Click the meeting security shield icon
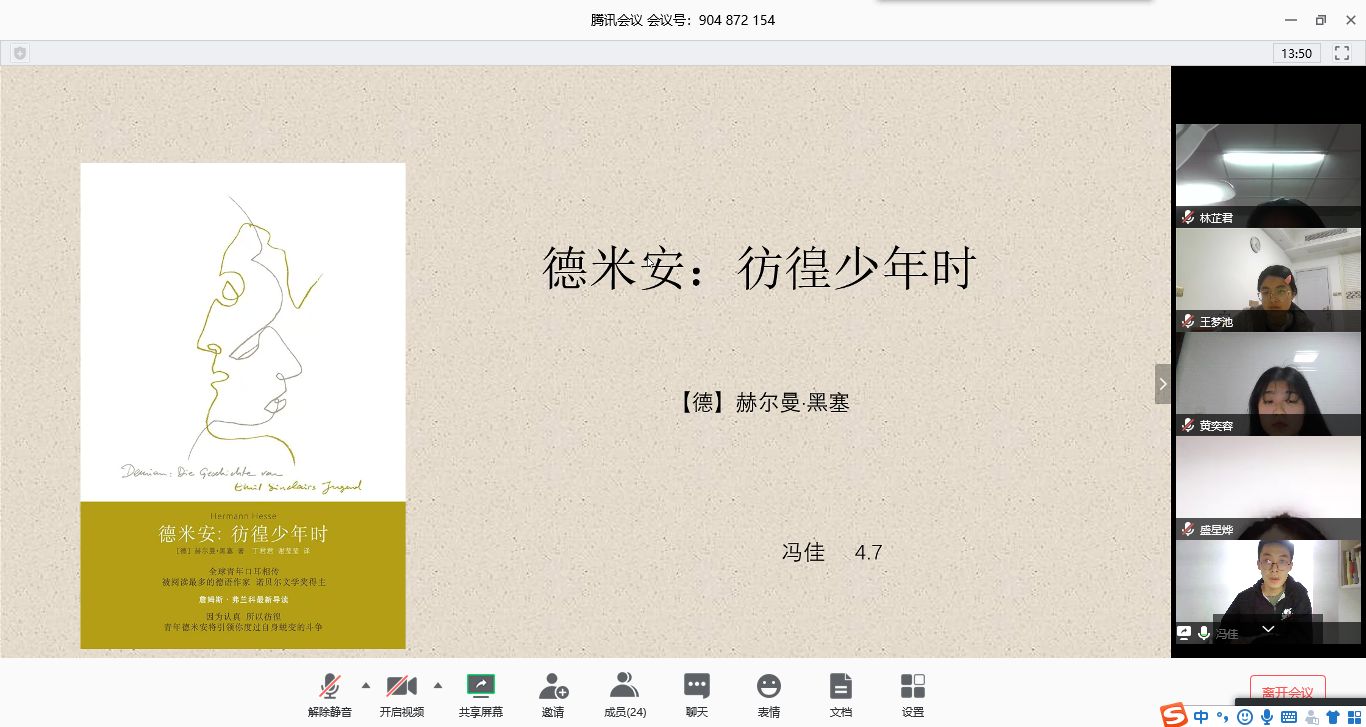The width and height of the screenshot is (1366, 727). point(20,53)
